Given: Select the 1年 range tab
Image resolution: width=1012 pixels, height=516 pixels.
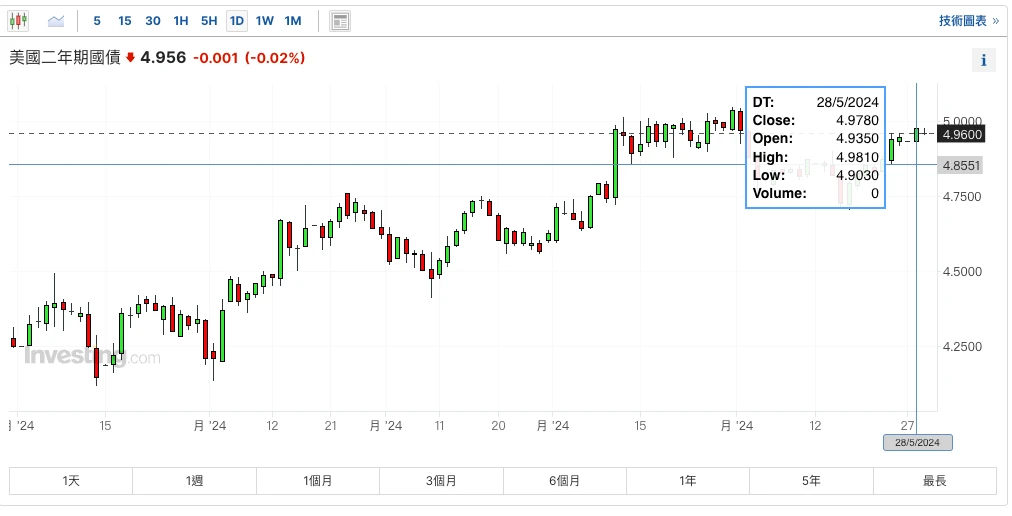Looking at the screenshot, I should [688, 481].
